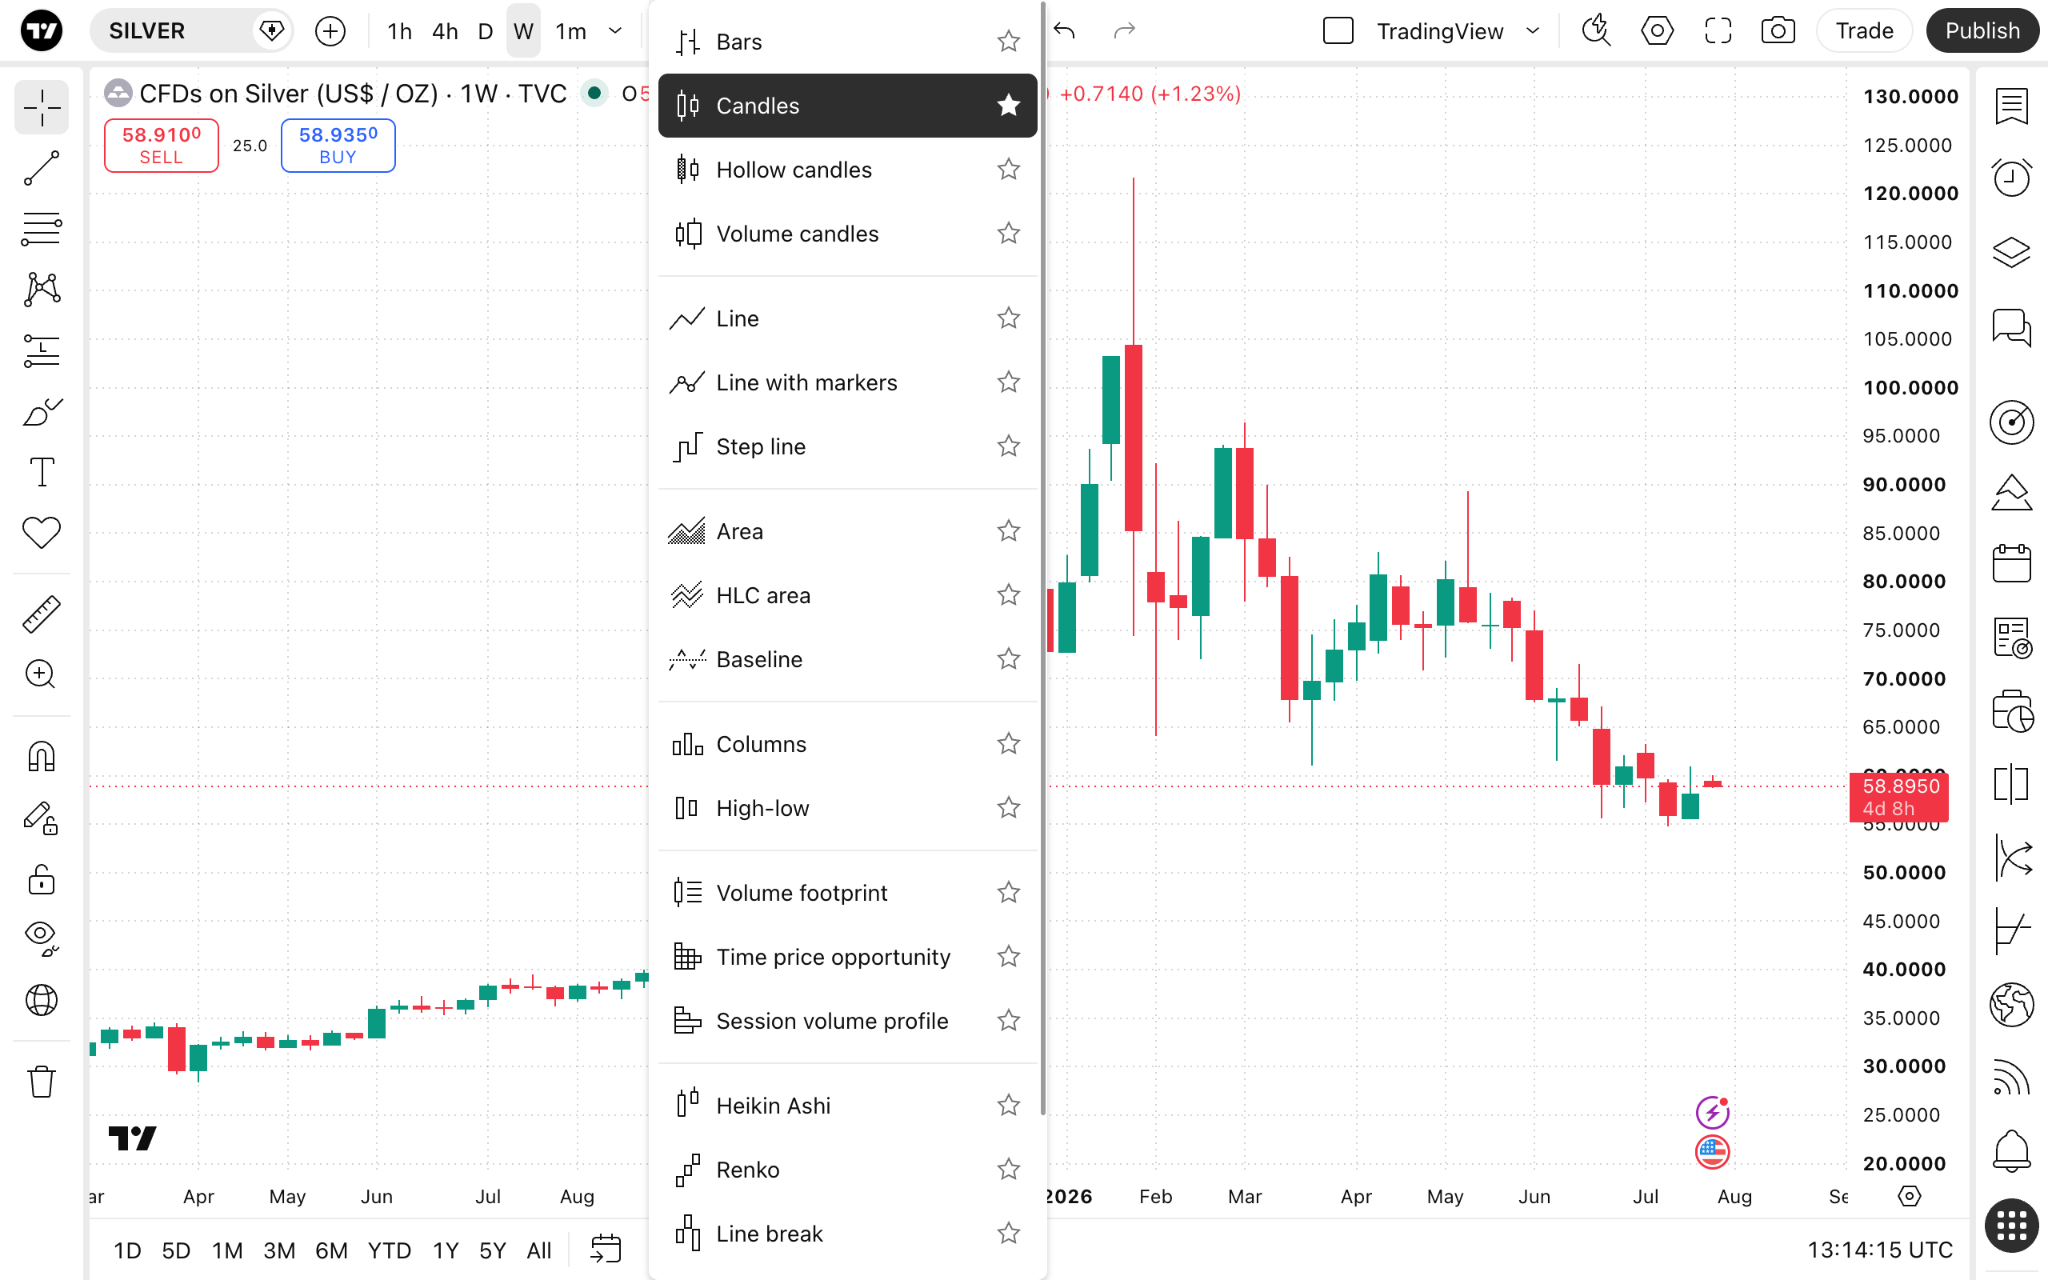Click the 58.9350 BUY button
2048x1280 pixels.
coord(338,145)
